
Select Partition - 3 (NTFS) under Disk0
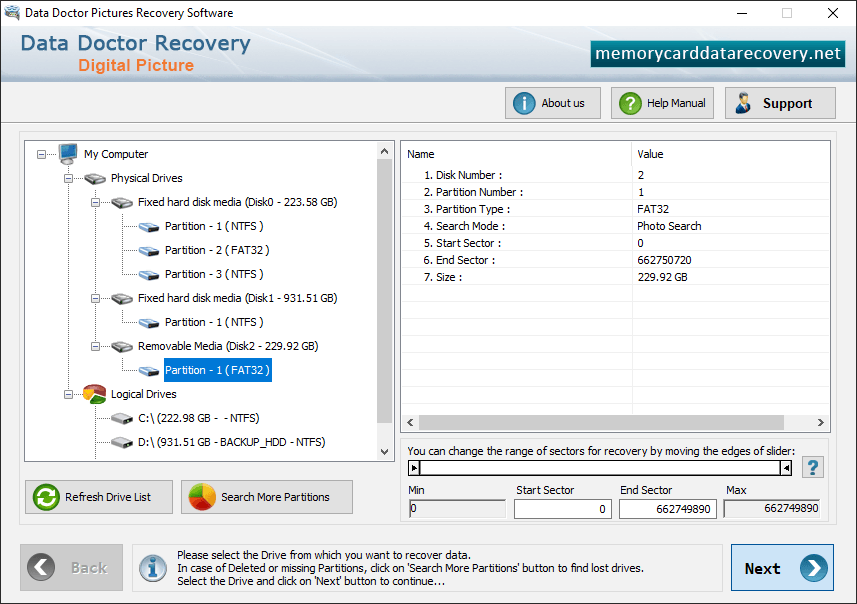[214, 274]
